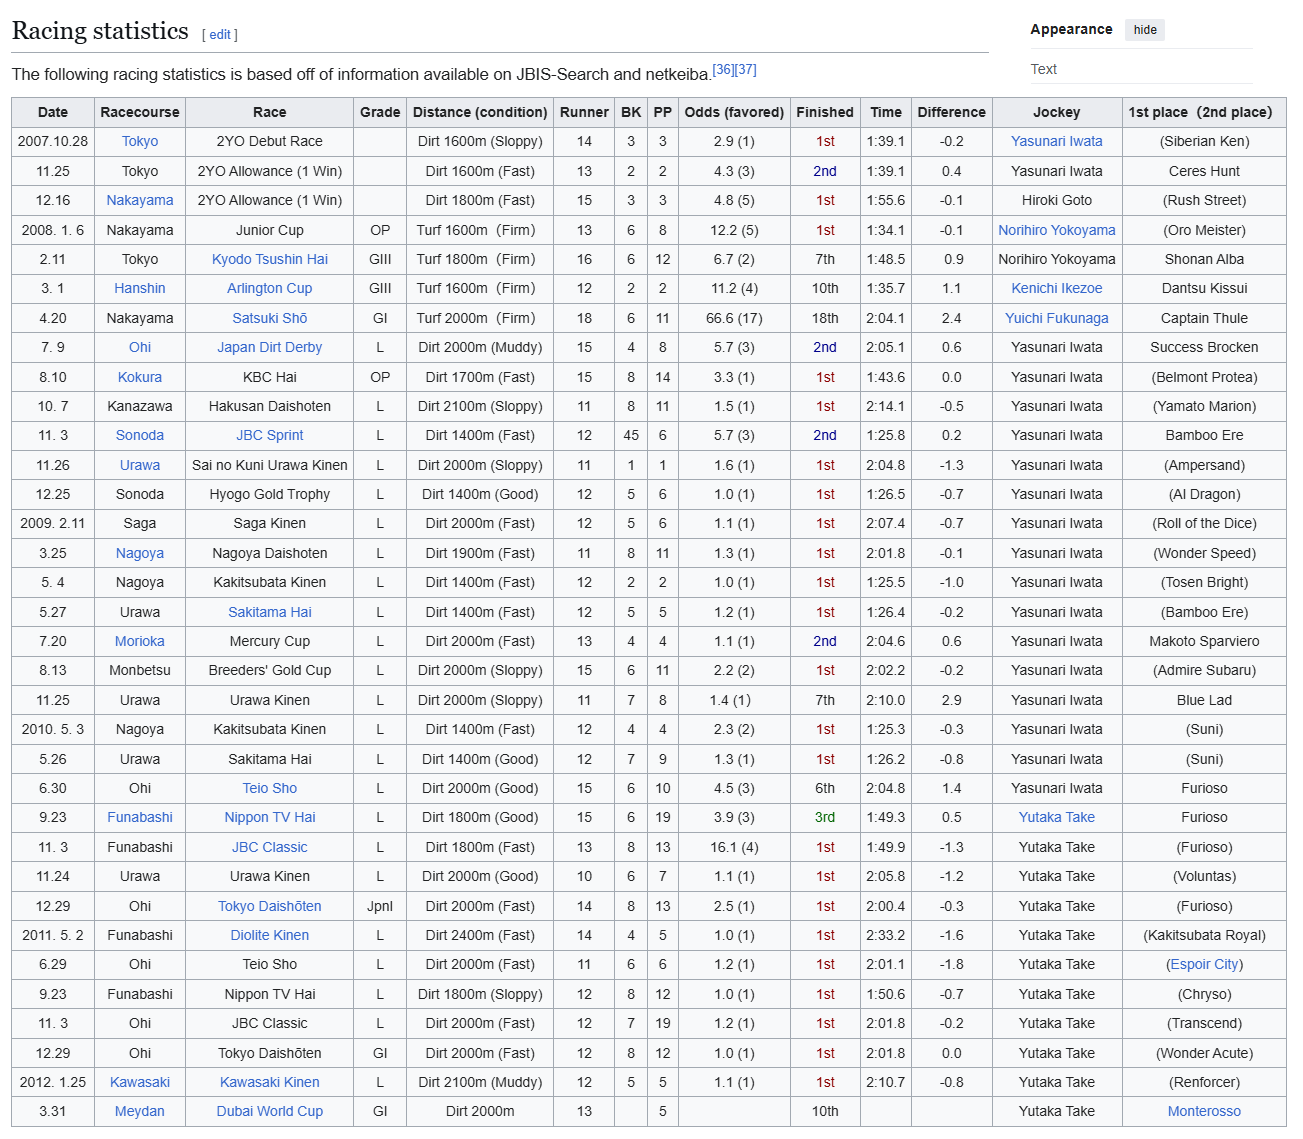This screenshot has height=1139, width=1303.
Task: Hide the Appearance panel
Action: [x=1145, y=30]
